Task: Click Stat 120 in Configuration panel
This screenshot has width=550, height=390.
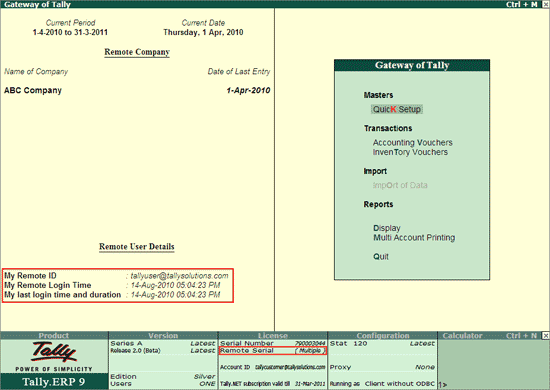Action: coord(382,344)
